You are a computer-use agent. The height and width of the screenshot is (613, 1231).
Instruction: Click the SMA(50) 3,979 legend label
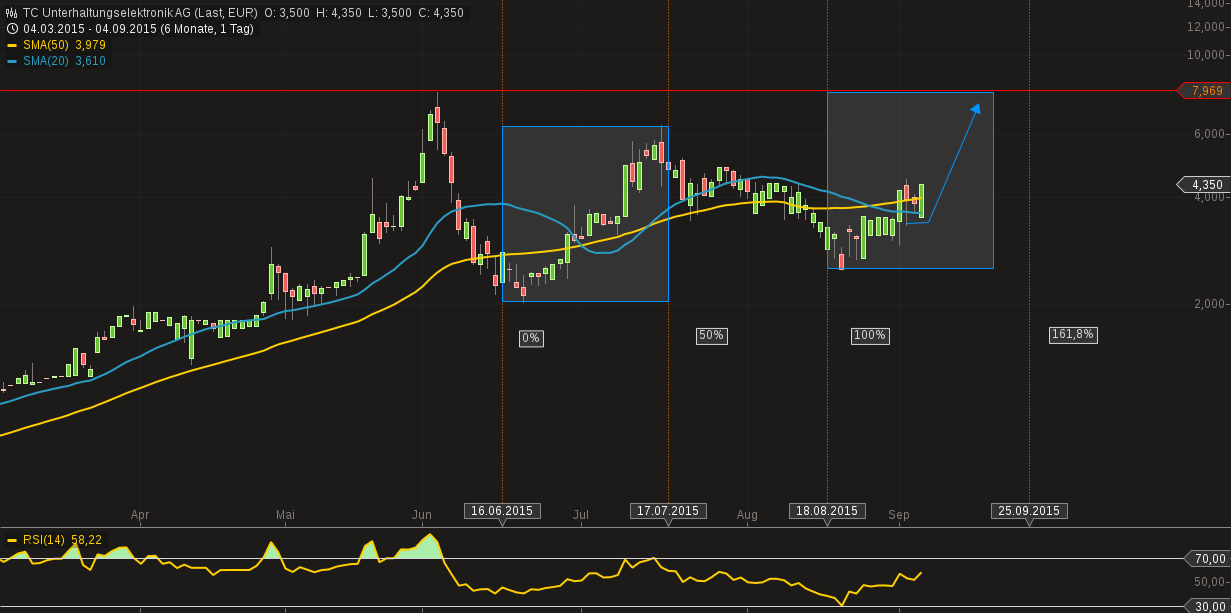point(64,45)
